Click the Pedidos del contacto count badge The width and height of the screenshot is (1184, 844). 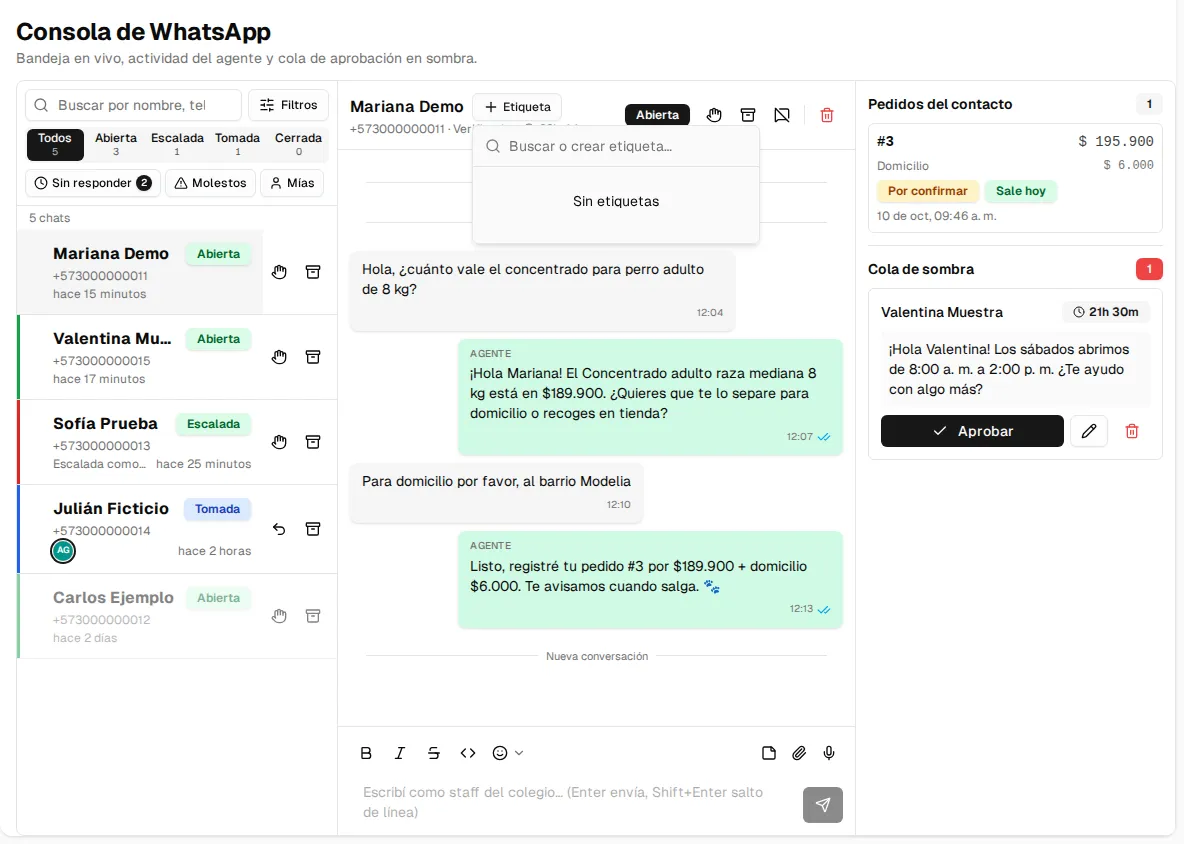pyautogui.click(x=1149, y=104)
